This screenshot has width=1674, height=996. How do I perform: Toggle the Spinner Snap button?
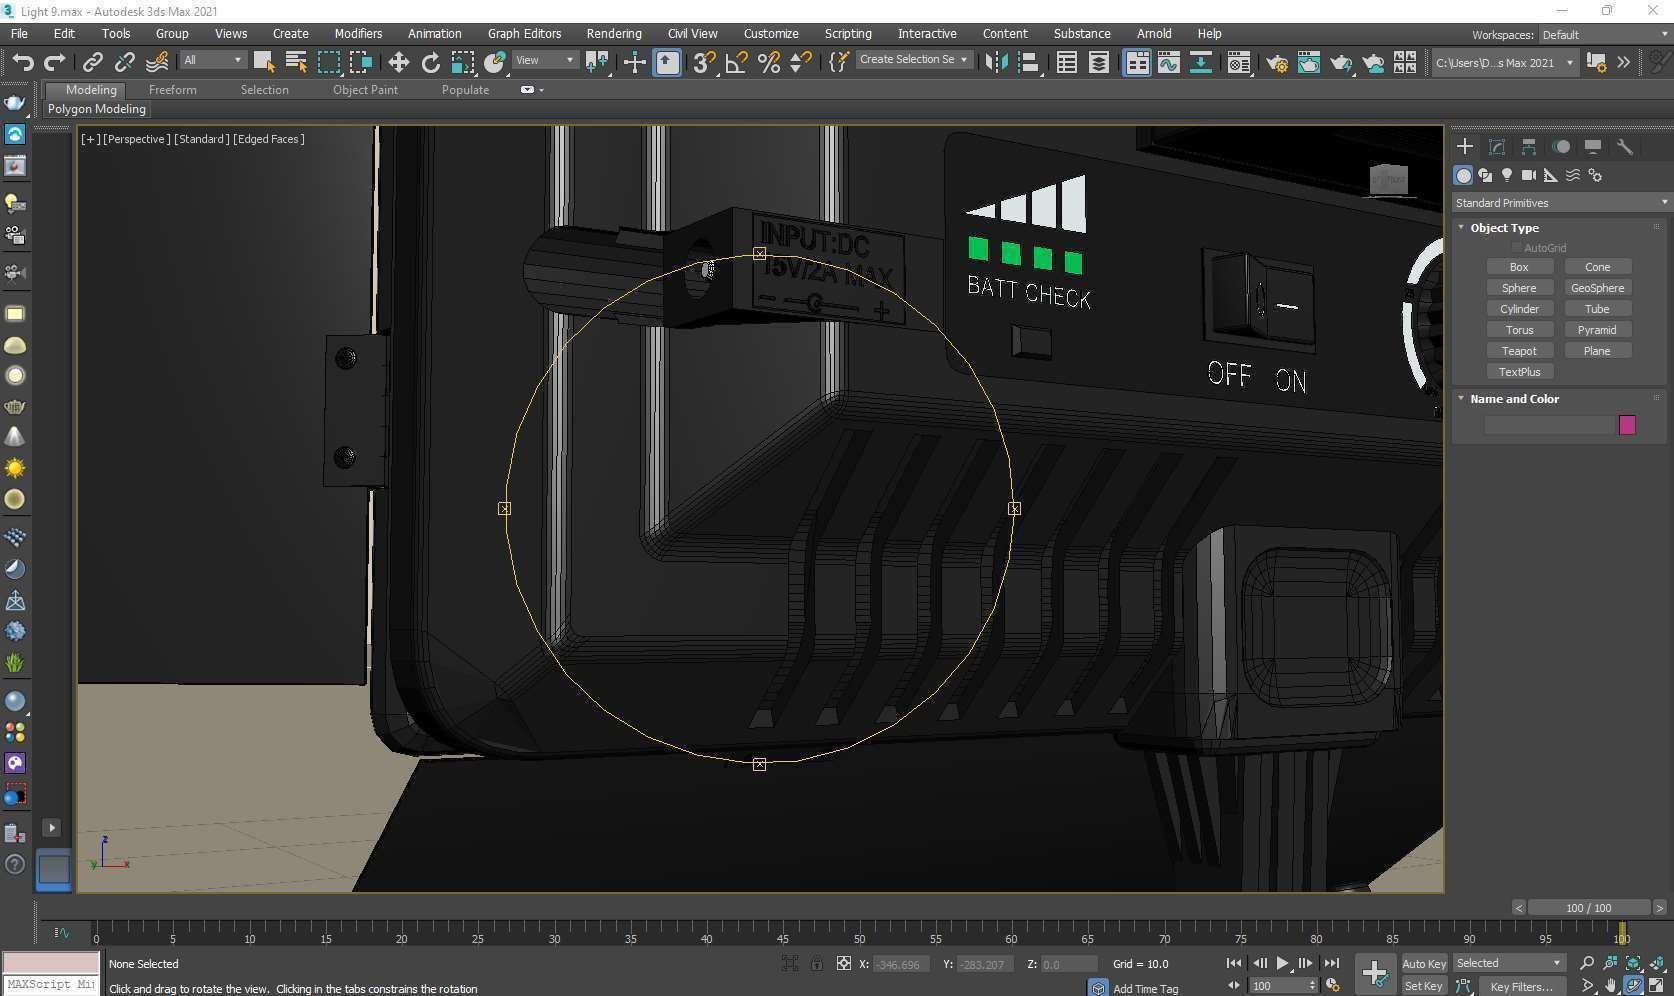pyautogui.click(x=800, y=62)
